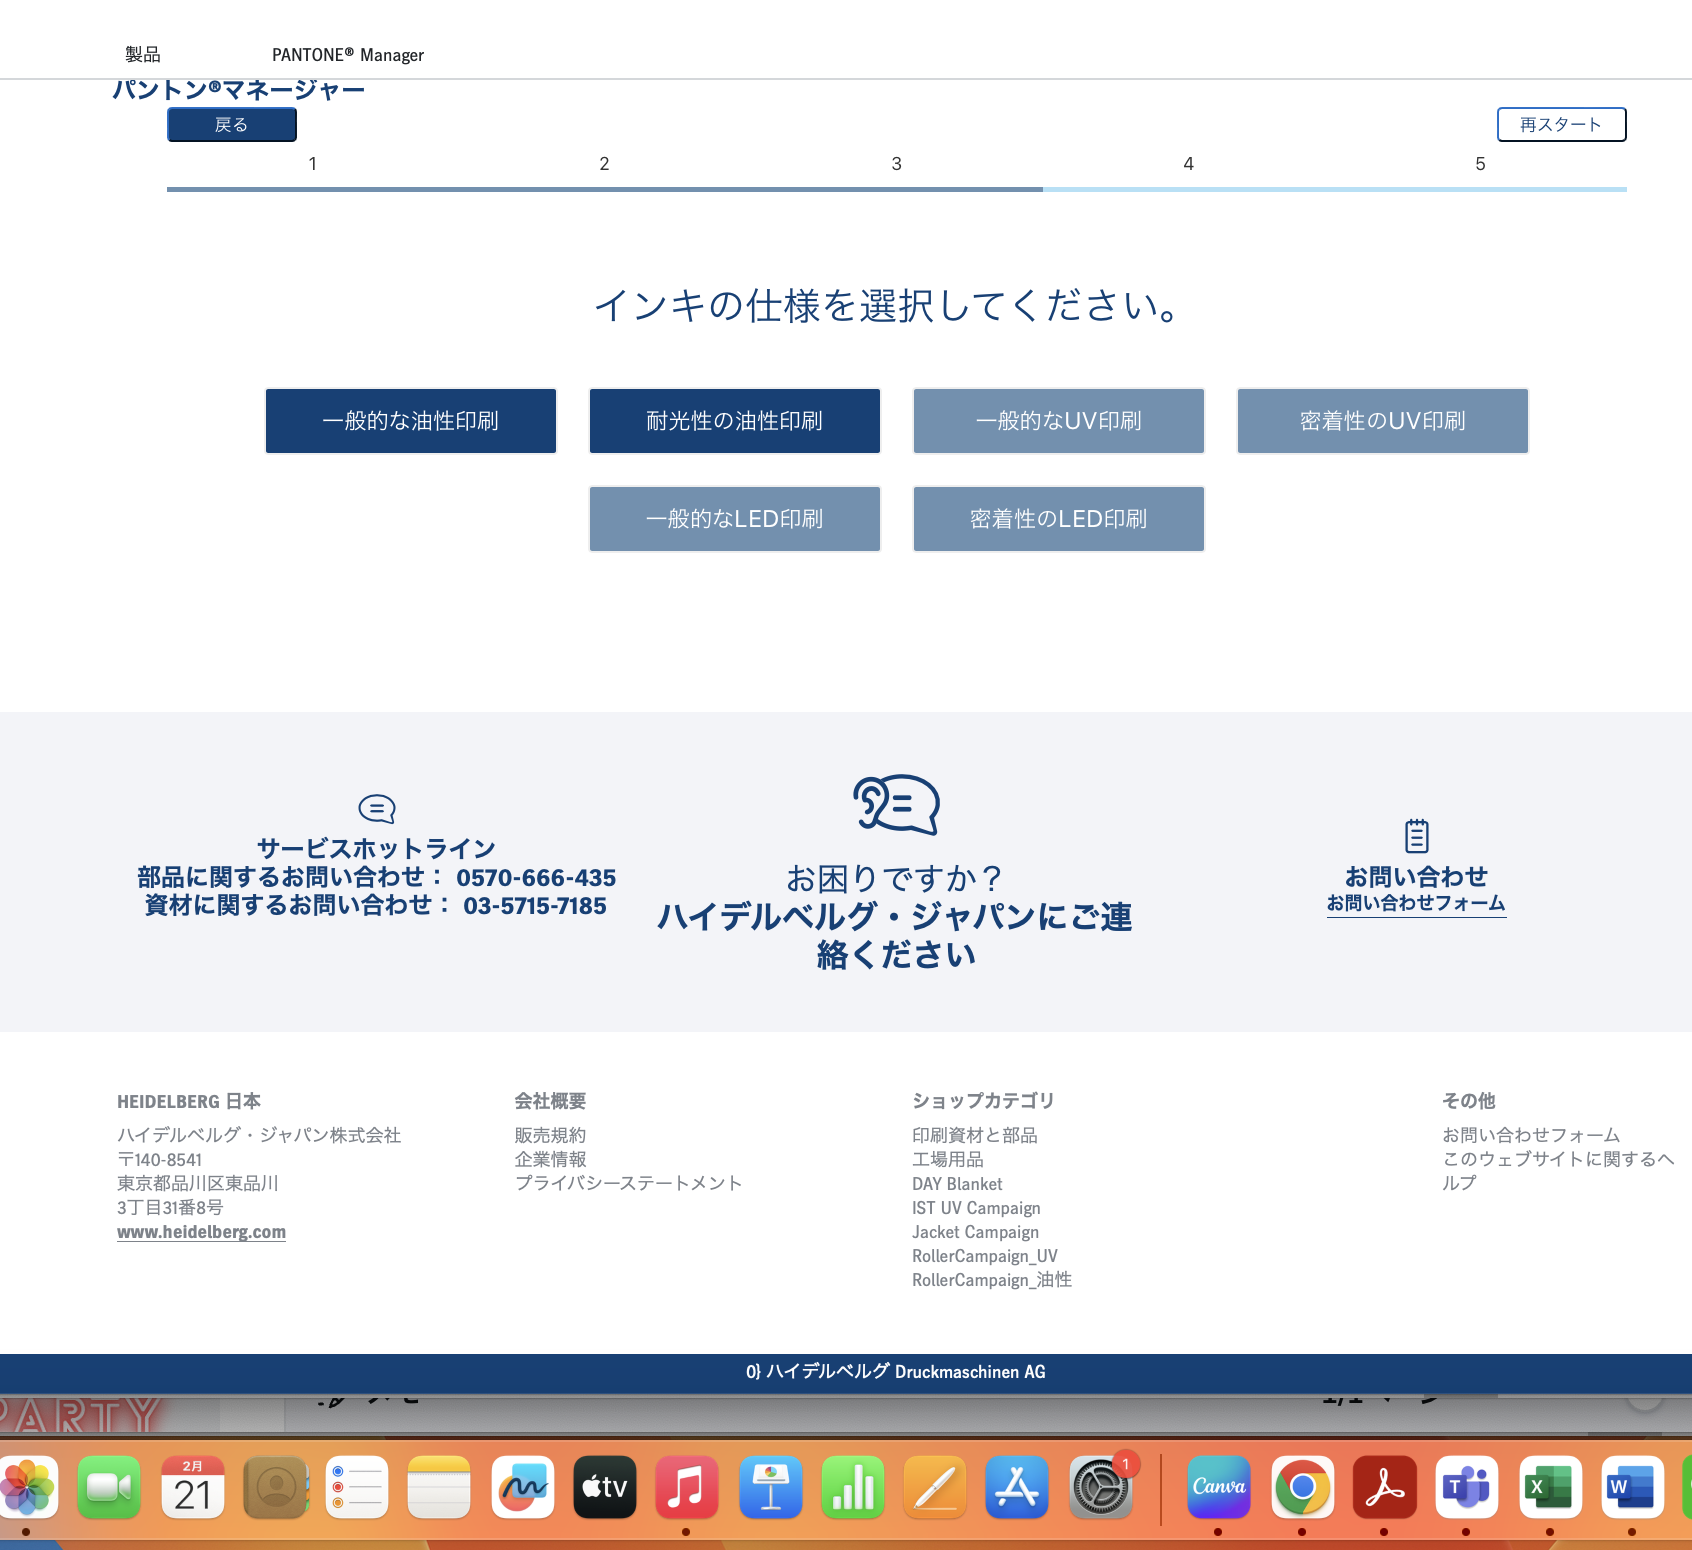Launch FaceTime from the Dock
This screenshot has height=1550, width=1692.
(109, 1487)
